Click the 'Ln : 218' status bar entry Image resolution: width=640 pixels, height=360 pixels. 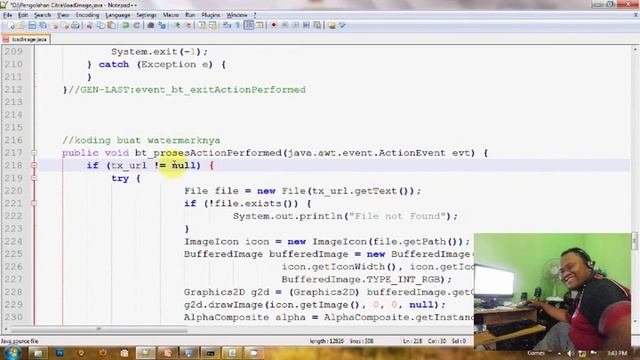coord(412,341)
